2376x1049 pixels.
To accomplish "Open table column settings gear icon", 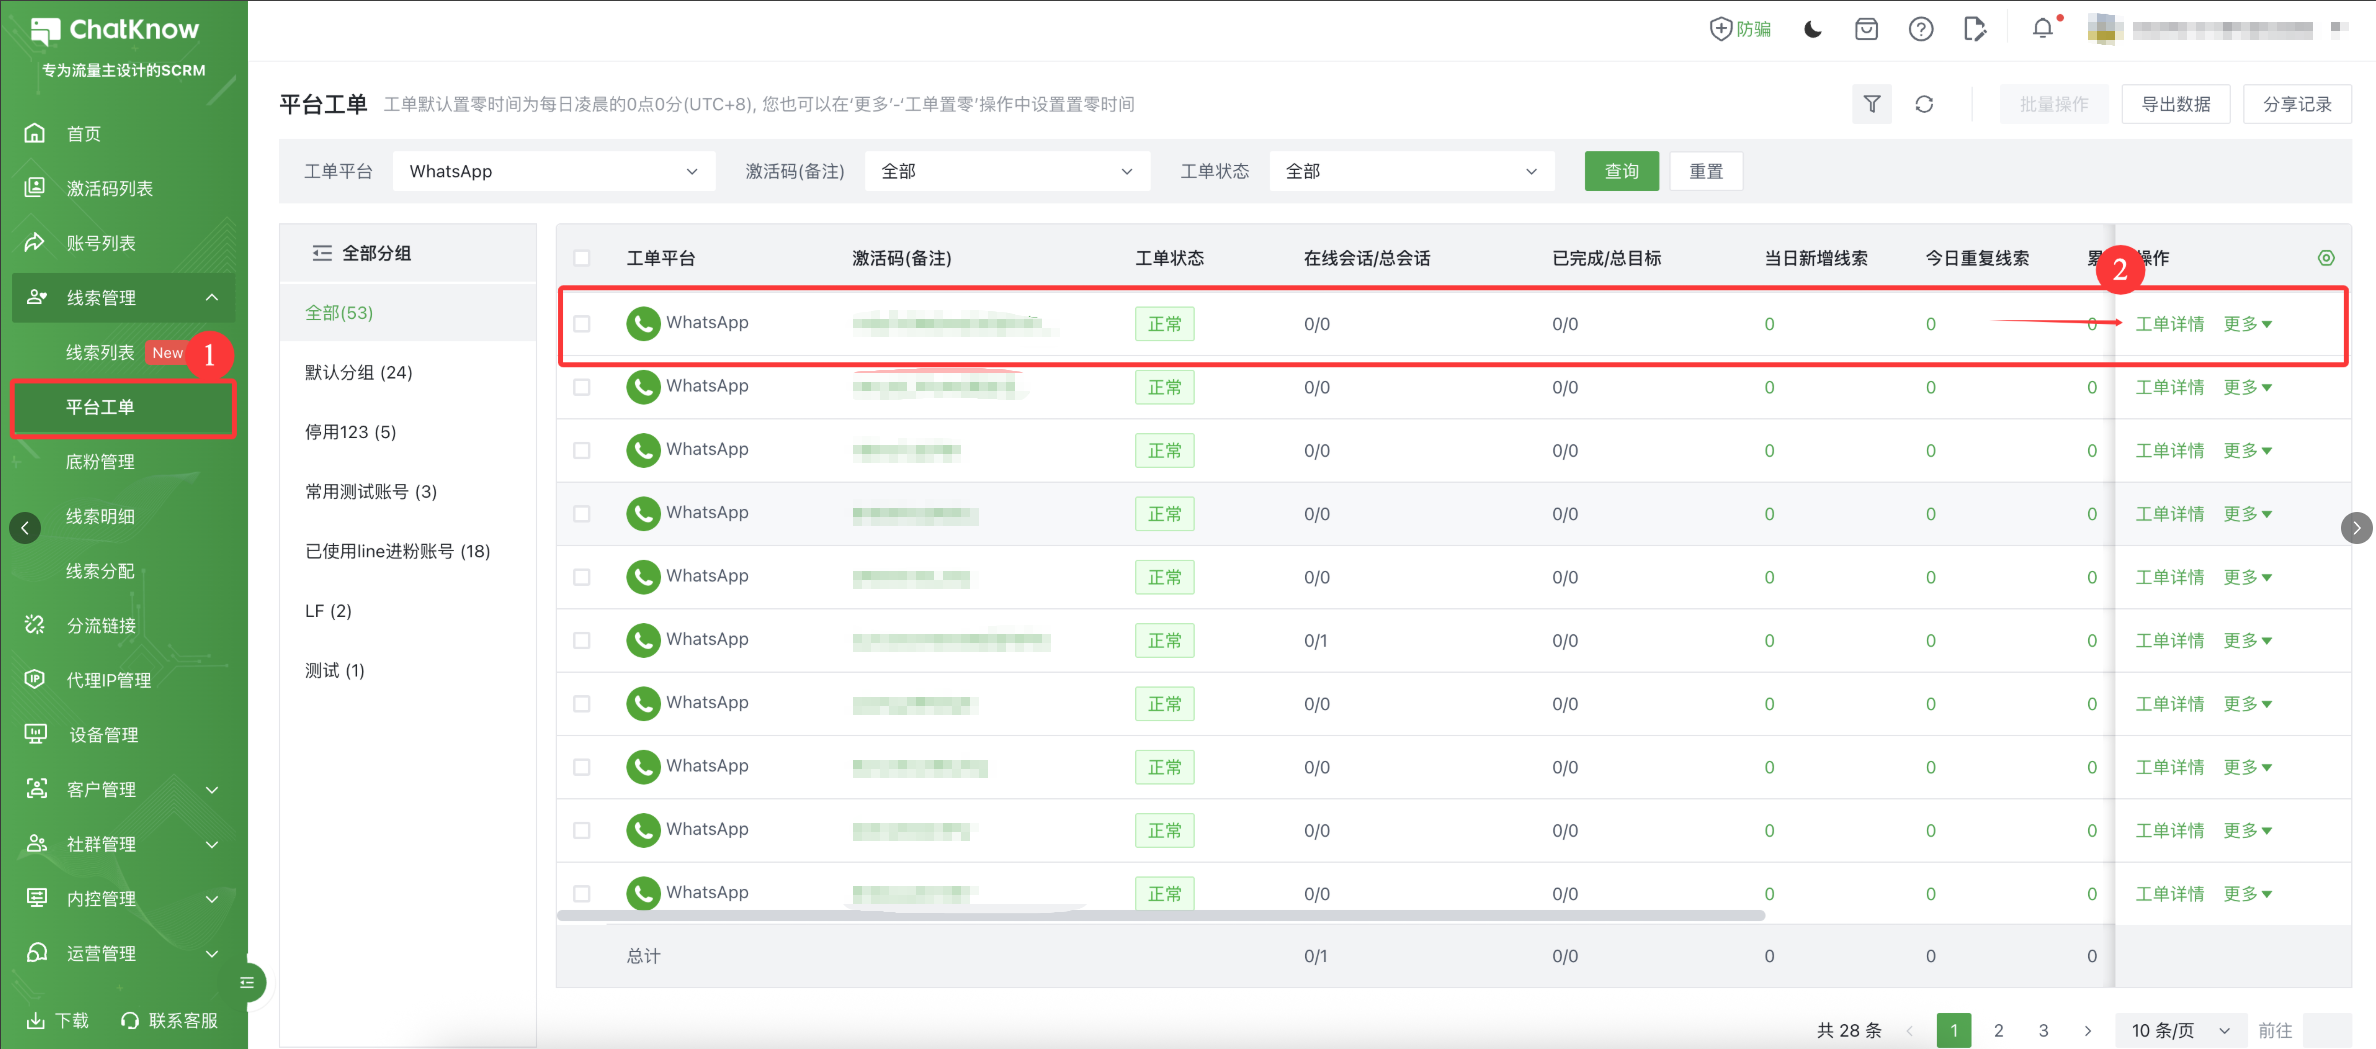I will click(x=2326, y=258).
